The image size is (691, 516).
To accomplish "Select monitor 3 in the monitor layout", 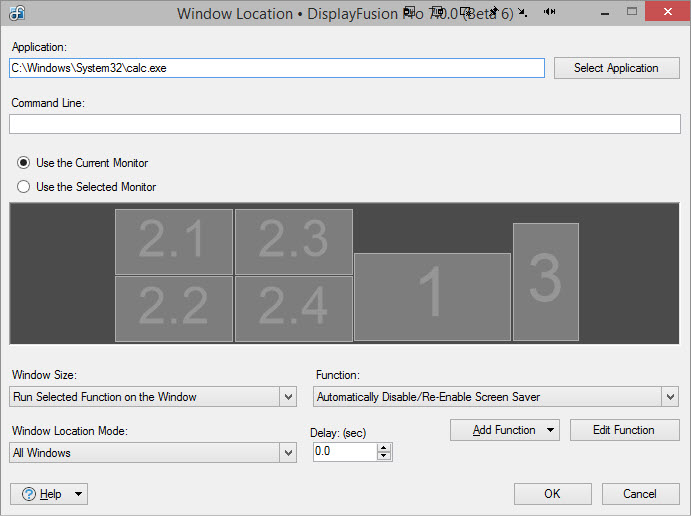I will [x=545, y=281].
